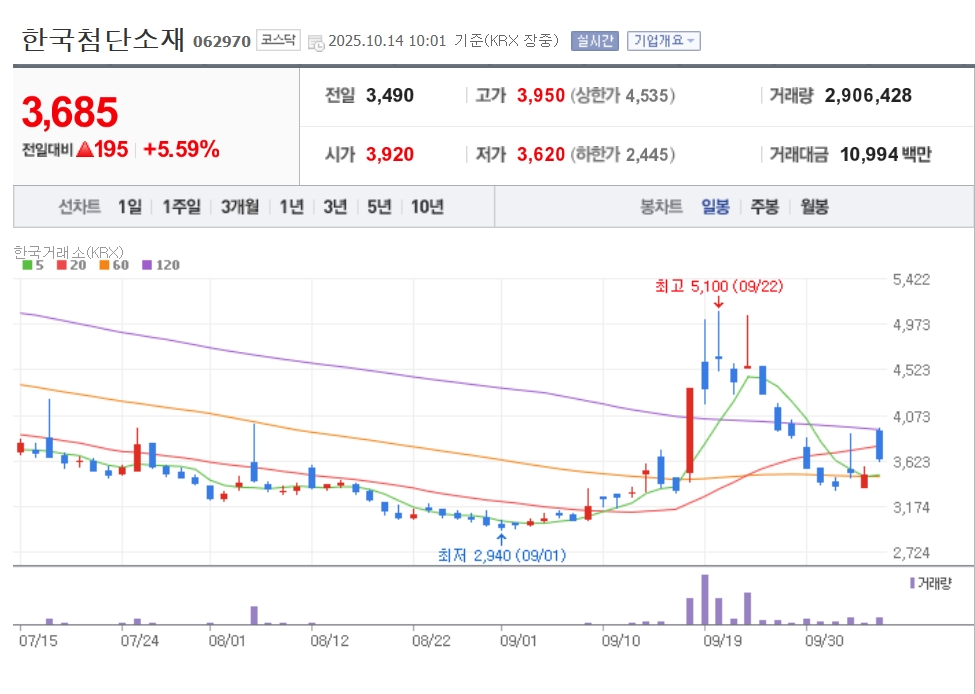Screen dimensions: 975x694
Task: Click the 상한가 4,535 text
Action: 622,95
